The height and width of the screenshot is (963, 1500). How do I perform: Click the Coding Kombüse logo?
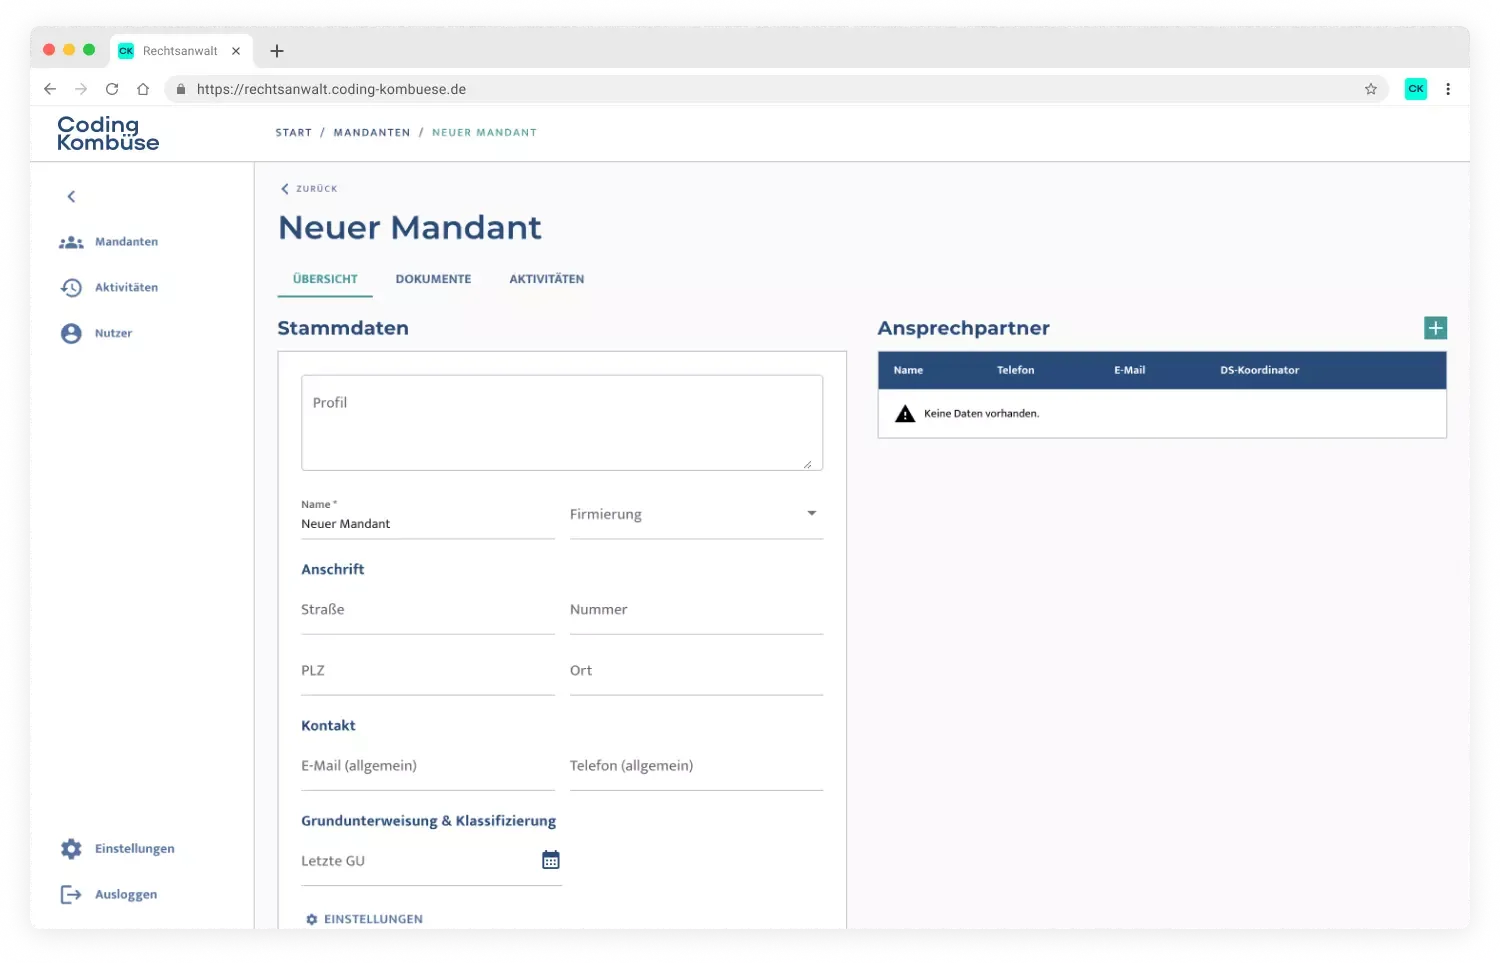108,133
